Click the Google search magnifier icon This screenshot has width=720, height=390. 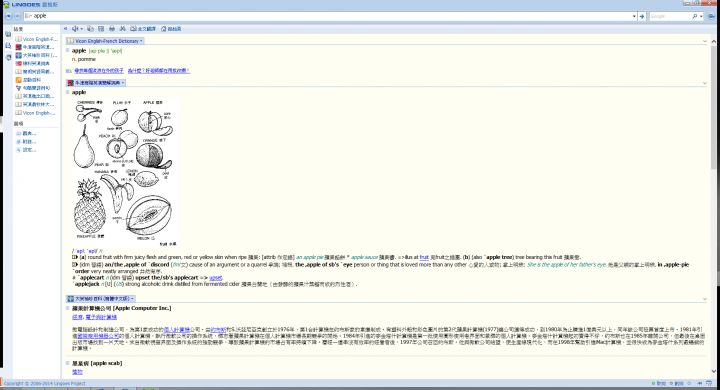(695, 16)
